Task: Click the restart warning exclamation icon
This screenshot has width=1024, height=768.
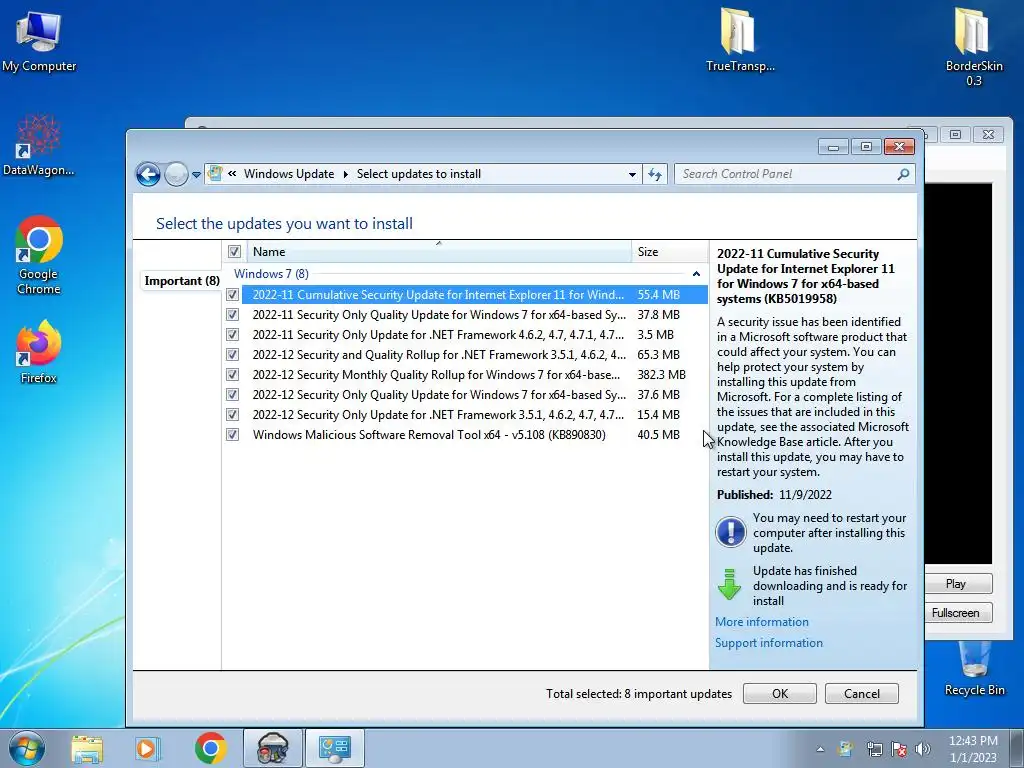Action: point(731,532)
